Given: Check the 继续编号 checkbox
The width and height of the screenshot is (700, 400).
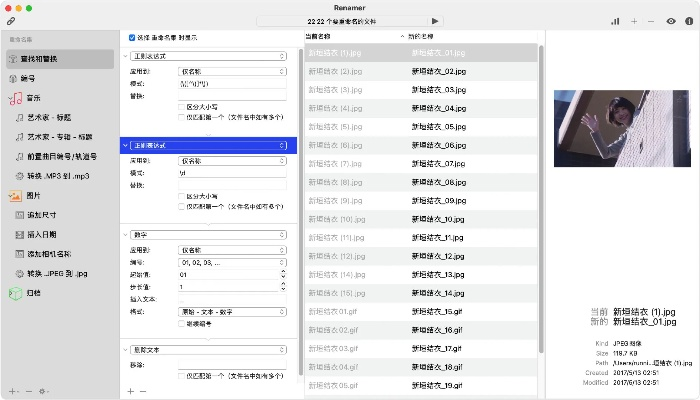Looking at the screenshot, I should (181, 324).
